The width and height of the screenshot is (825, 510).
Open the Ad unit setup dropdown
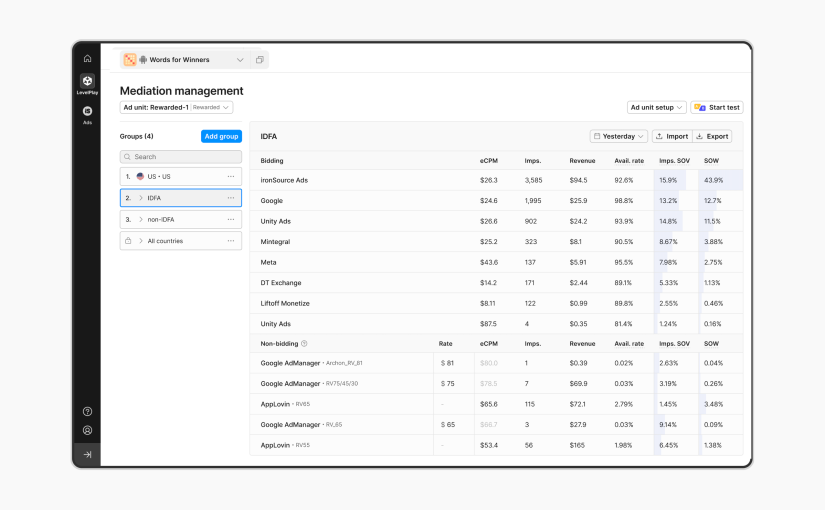[x=656, y=107]
